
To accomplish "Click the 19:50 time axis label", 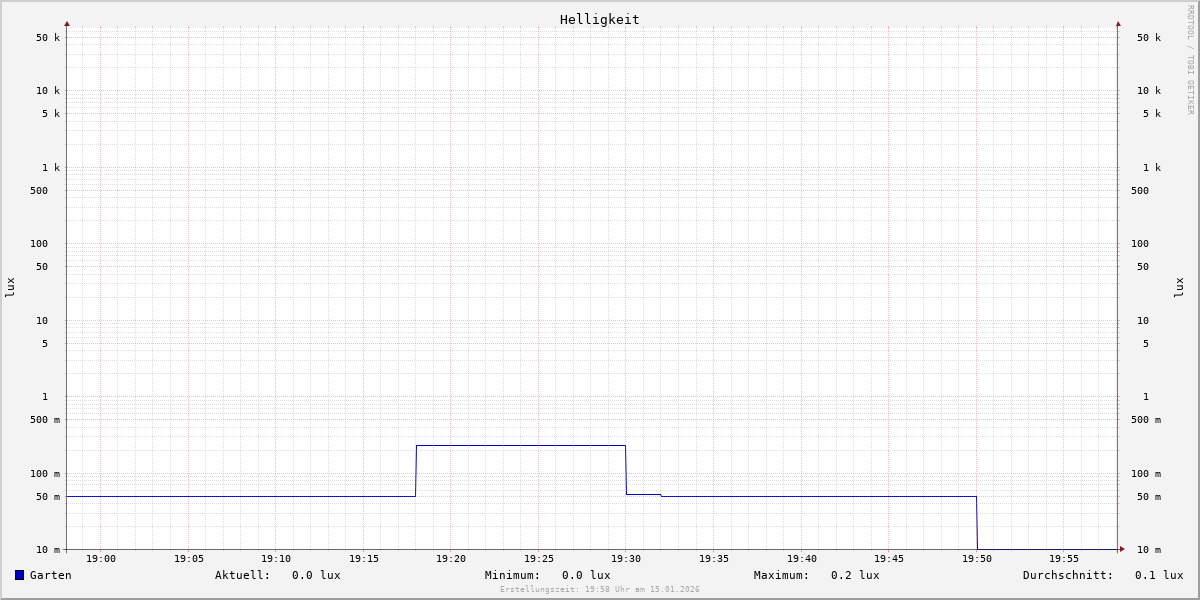I will click(977, 559).
